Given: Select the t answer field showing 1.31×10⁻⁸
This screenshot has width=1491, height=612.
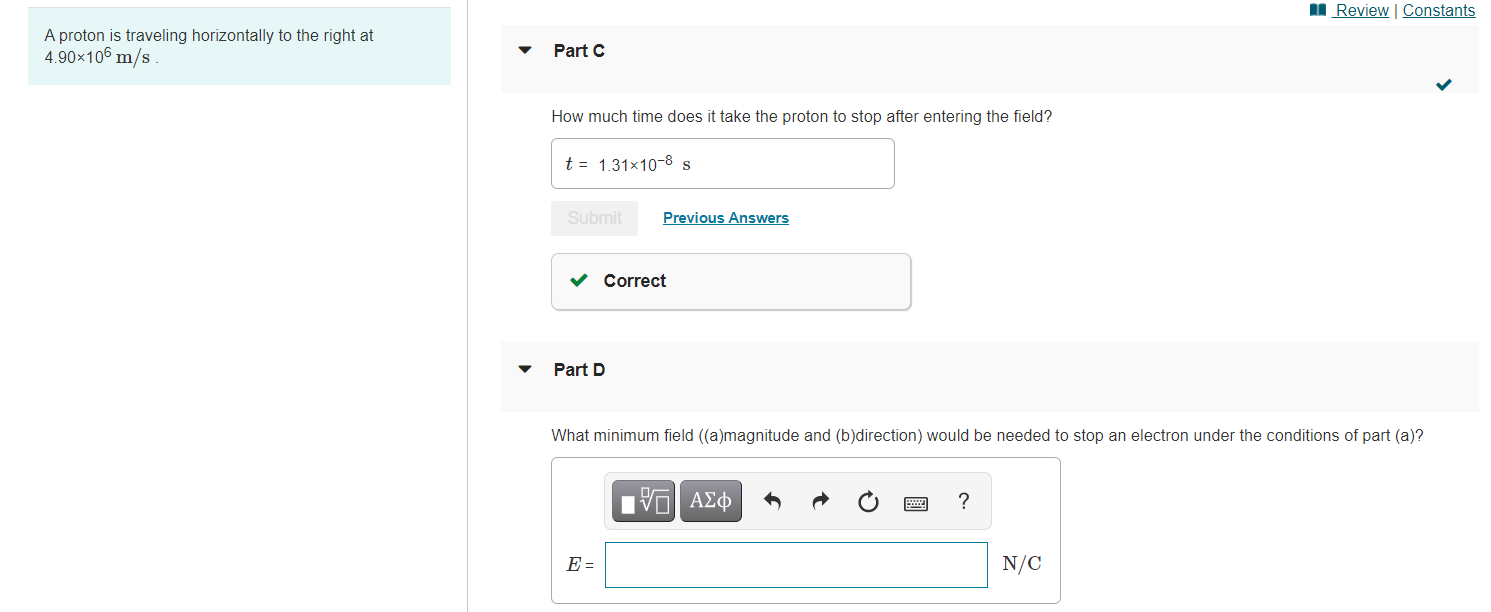Looking at the screenshot, I should (722, 163).
